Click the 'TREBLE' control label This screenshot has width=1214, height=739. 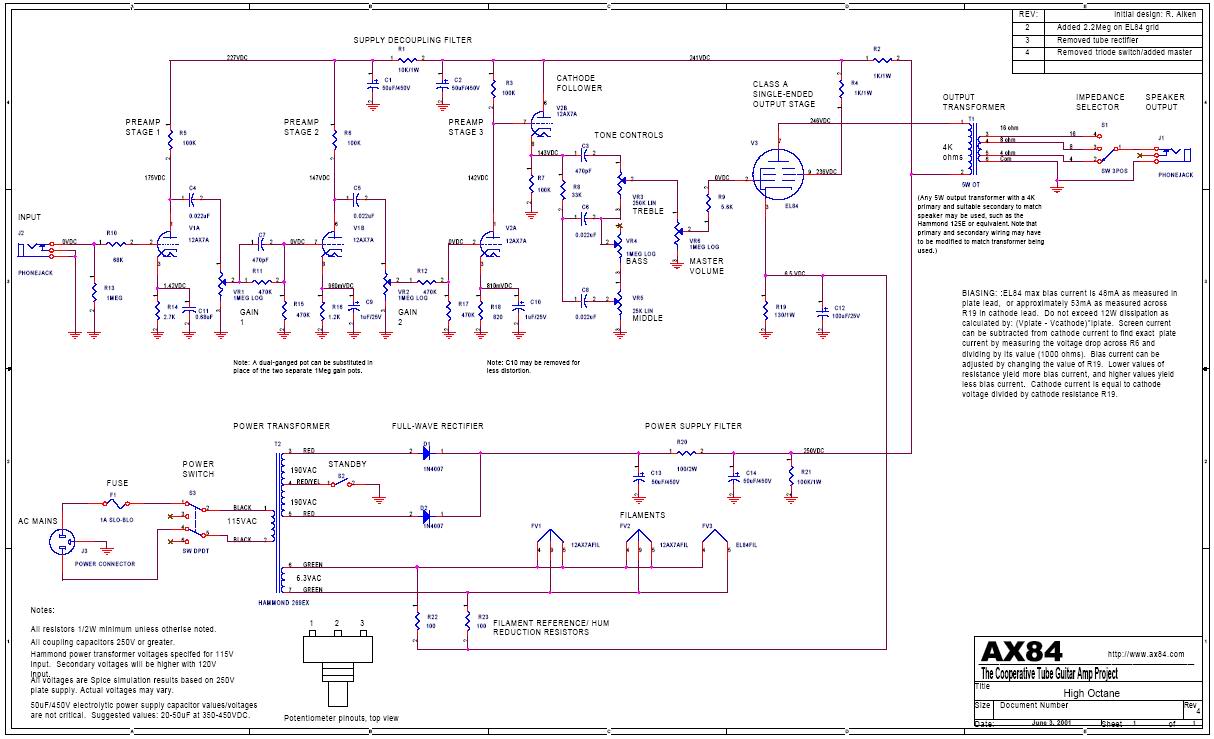pyautogui.click(x=647, y=211)
